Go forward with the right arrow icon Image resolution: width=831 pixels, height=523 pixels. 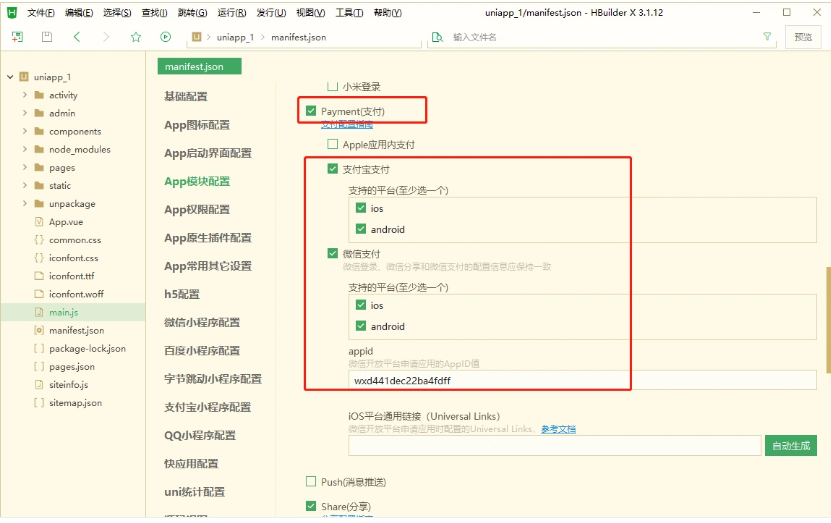pos(106,37)
